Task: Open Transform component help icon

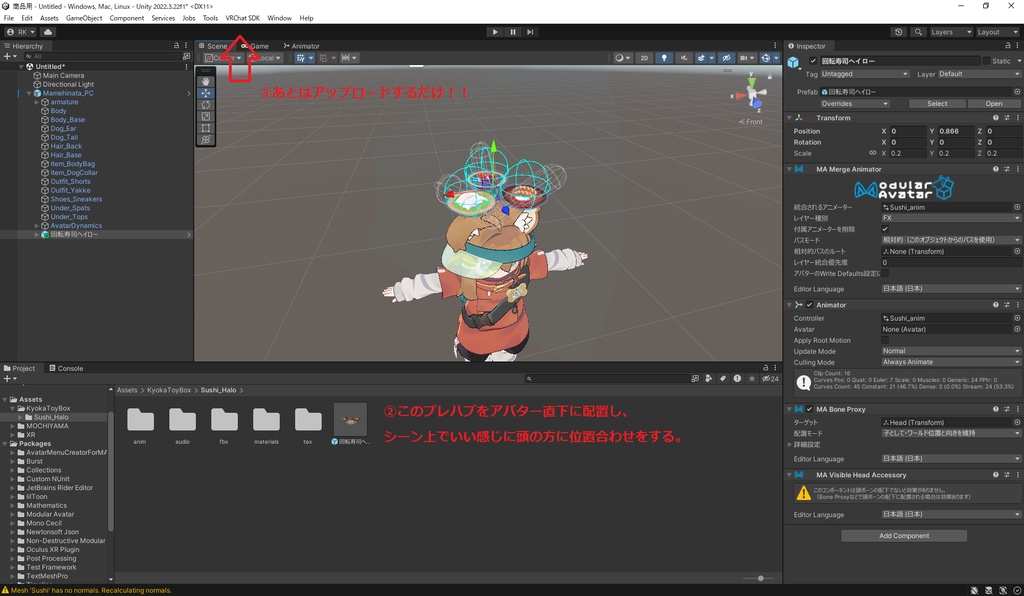Action: point(995,118)
